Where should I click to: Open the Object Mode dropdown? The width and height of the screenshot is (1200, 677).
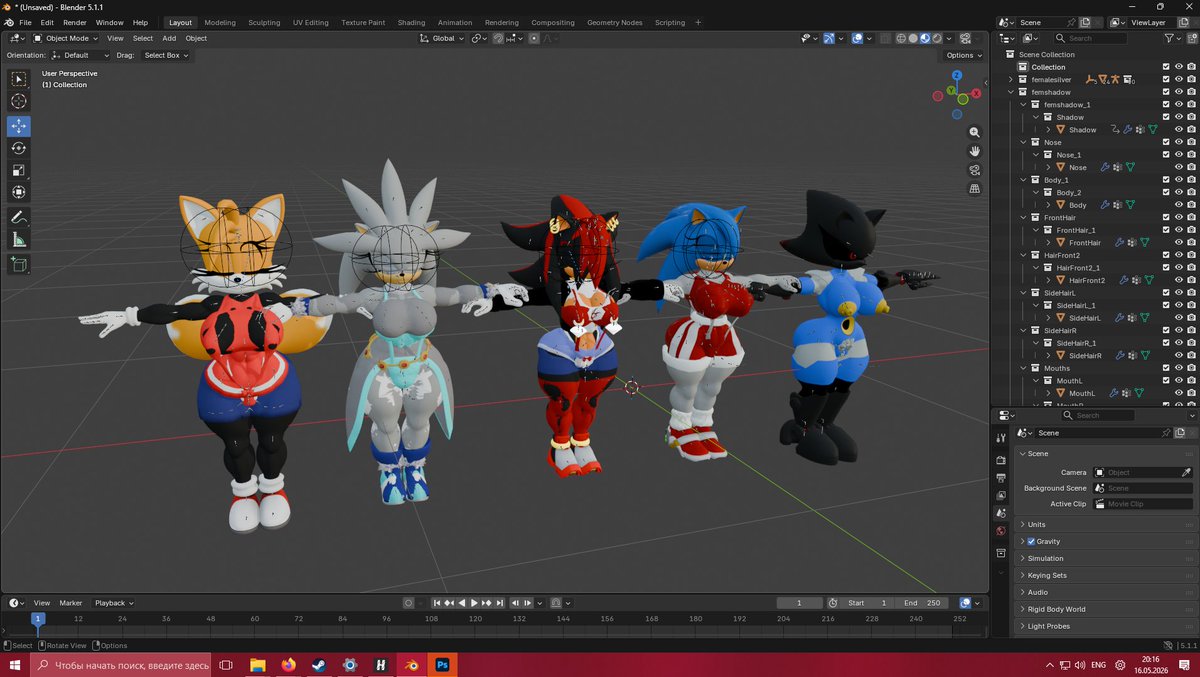pos(66,38)
